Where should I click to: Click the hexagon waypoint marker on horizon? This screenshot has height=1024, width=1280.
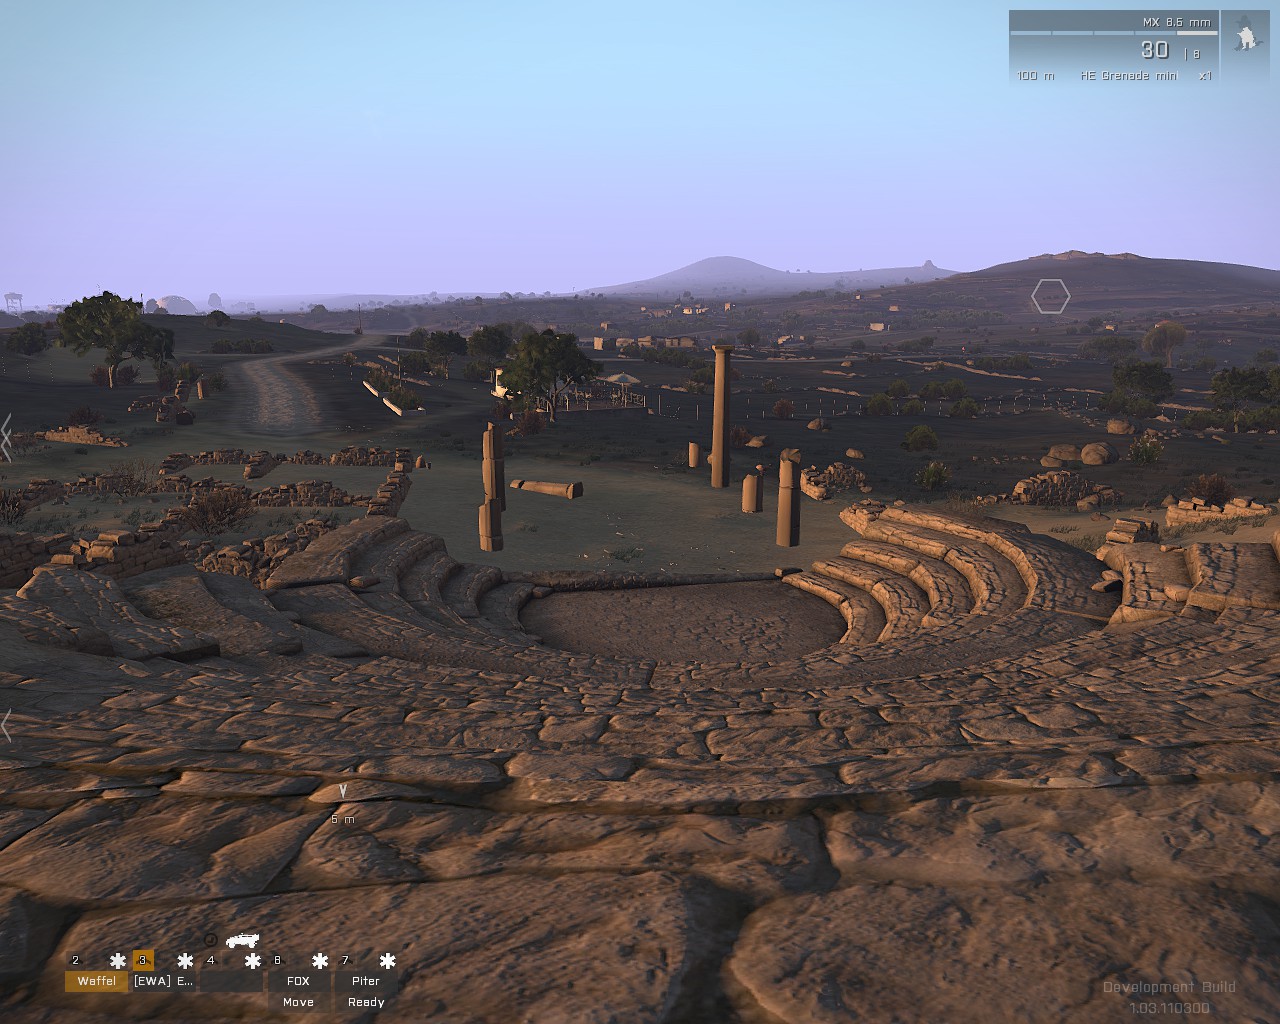1051,297
